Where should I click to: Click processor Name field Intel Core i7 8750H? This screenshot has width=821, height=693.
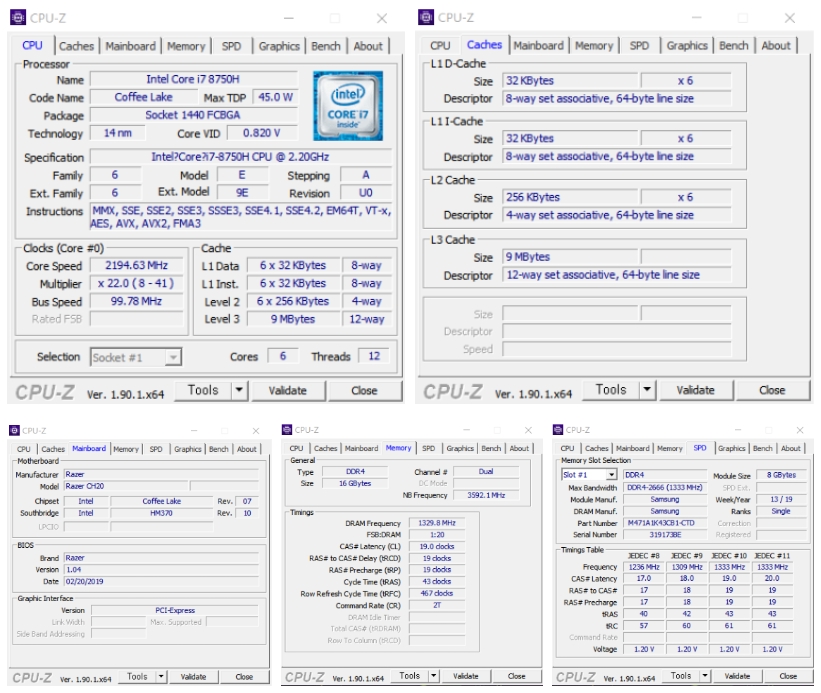tap(194, 79)
